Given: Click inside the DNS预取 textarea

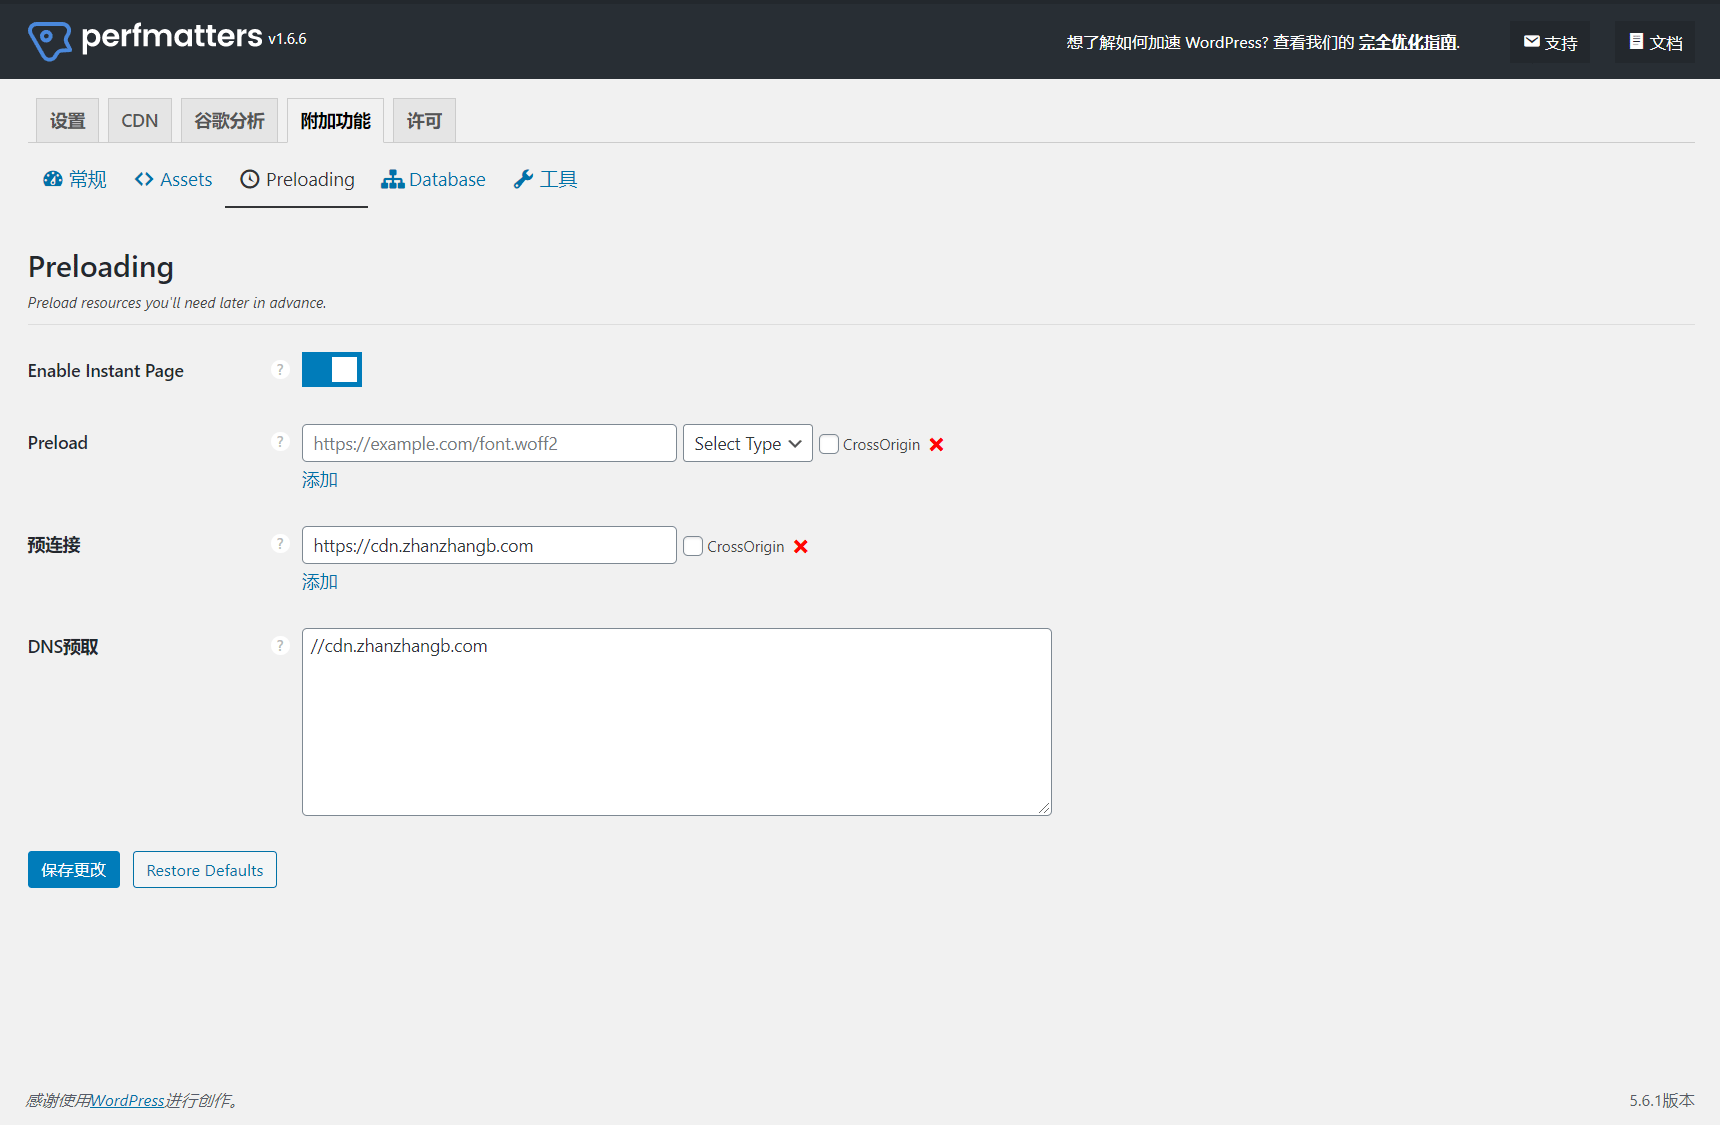Looking at the screenshot, I should 677,722.
